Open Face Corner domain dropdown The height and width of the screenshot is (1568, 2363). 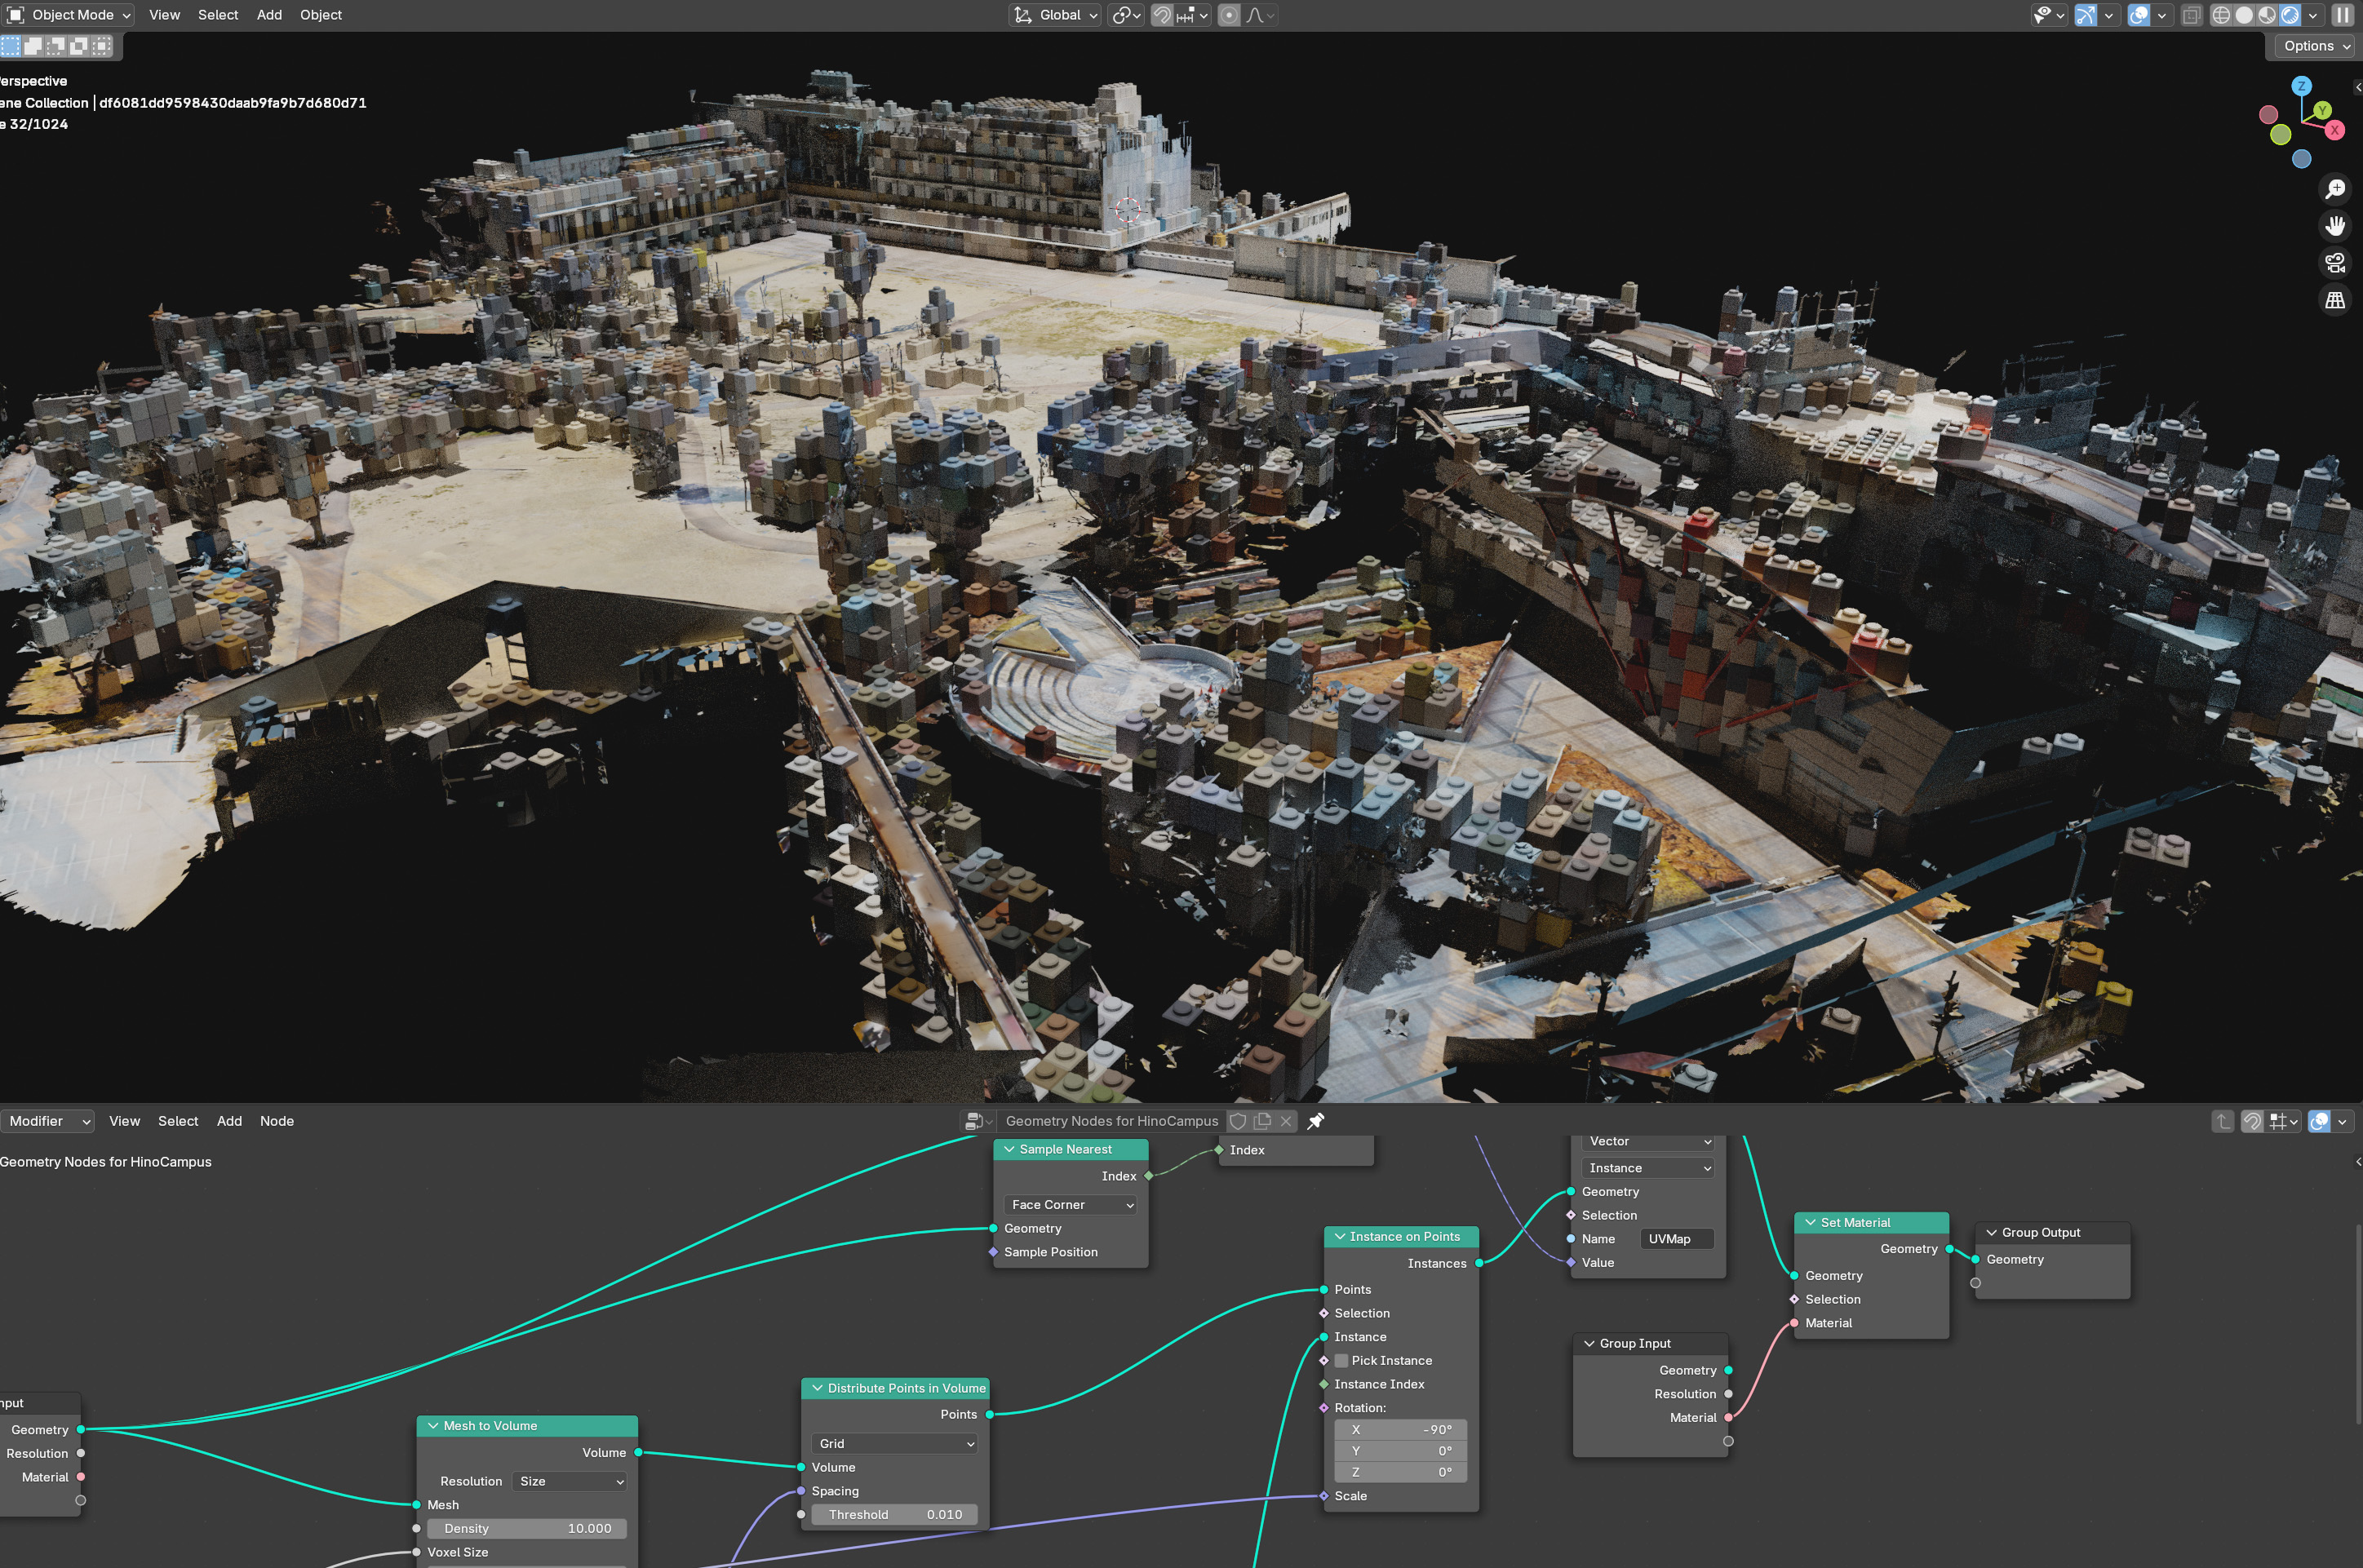[1070, 1205]
